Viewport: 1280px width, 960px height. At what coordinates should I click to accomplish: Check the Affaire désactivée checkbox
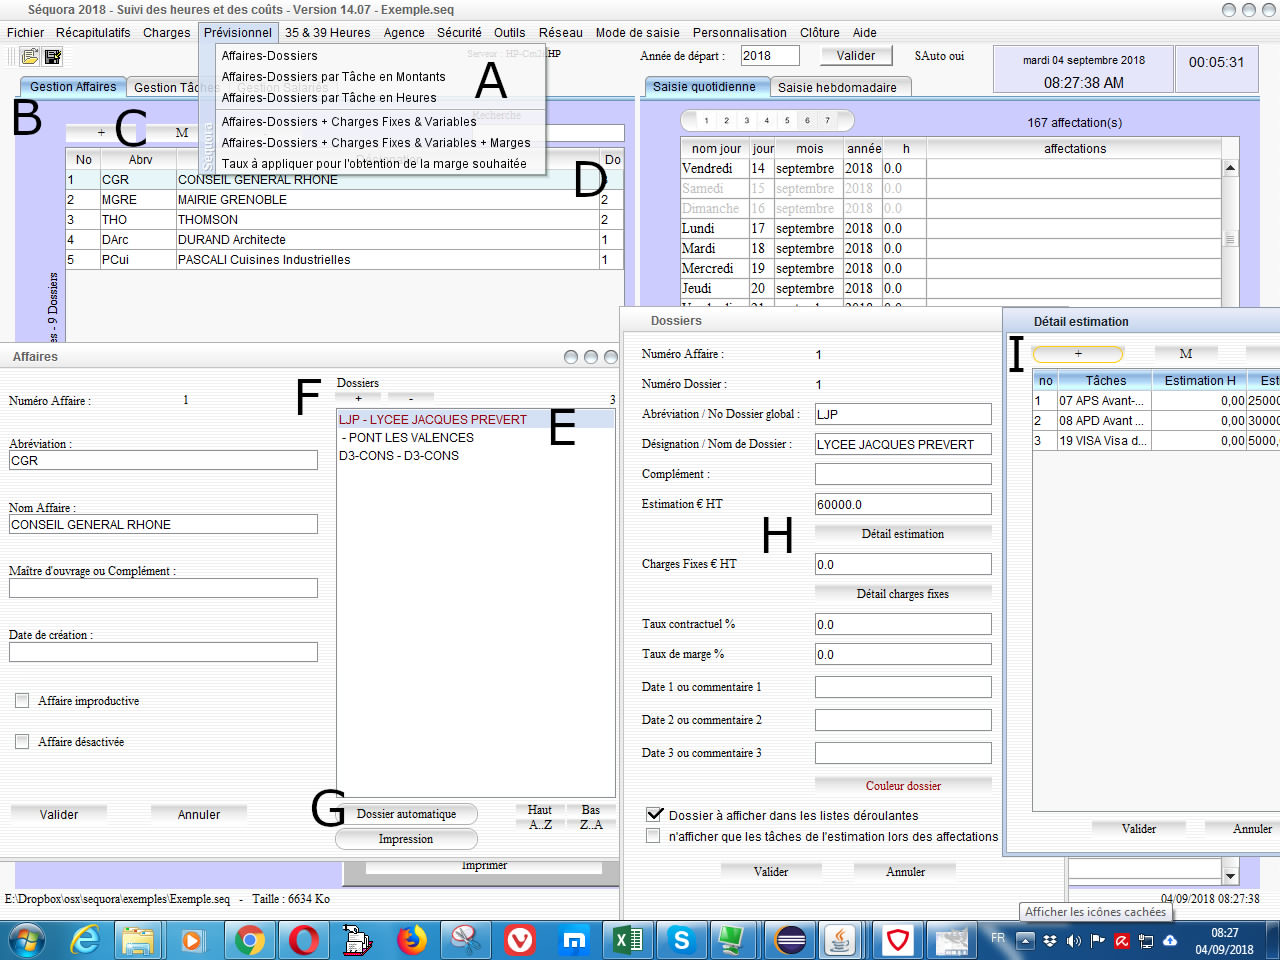[x=22, y=742]
